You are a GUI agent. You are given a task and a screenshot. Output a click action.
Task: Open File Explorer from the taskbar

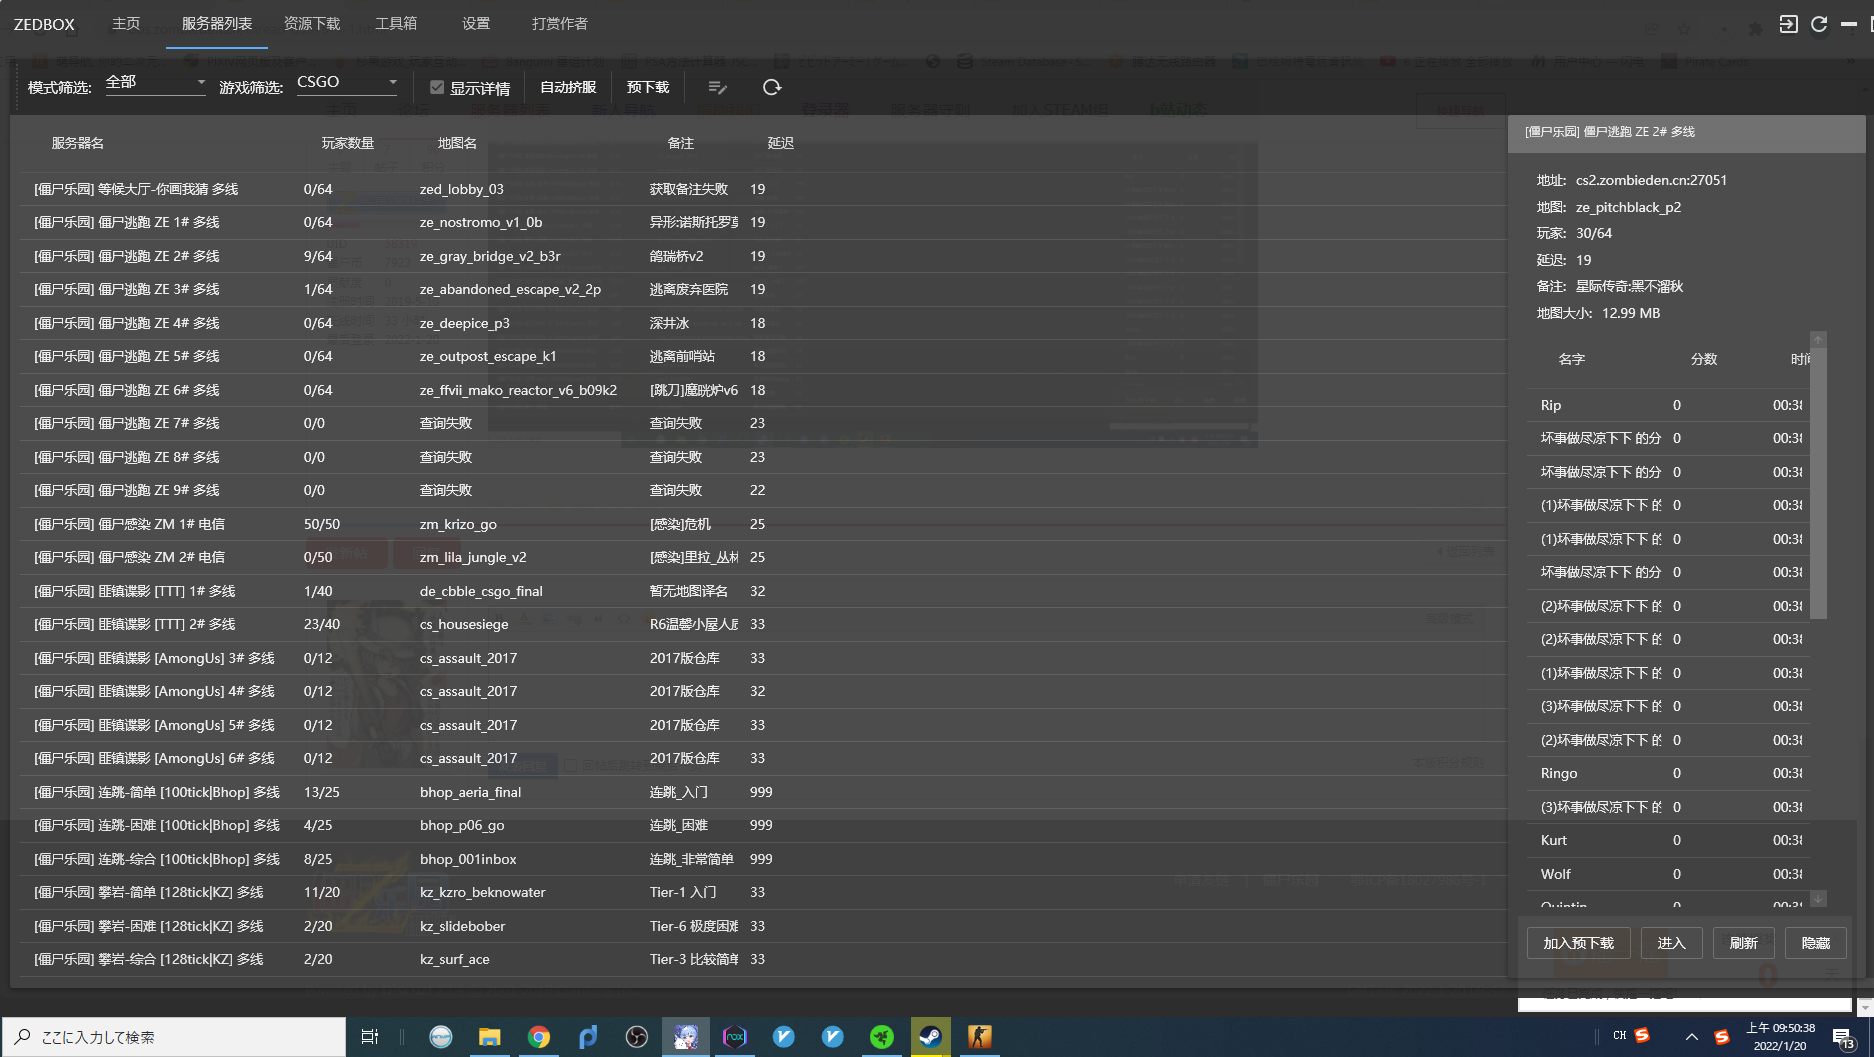[489, 1037]
